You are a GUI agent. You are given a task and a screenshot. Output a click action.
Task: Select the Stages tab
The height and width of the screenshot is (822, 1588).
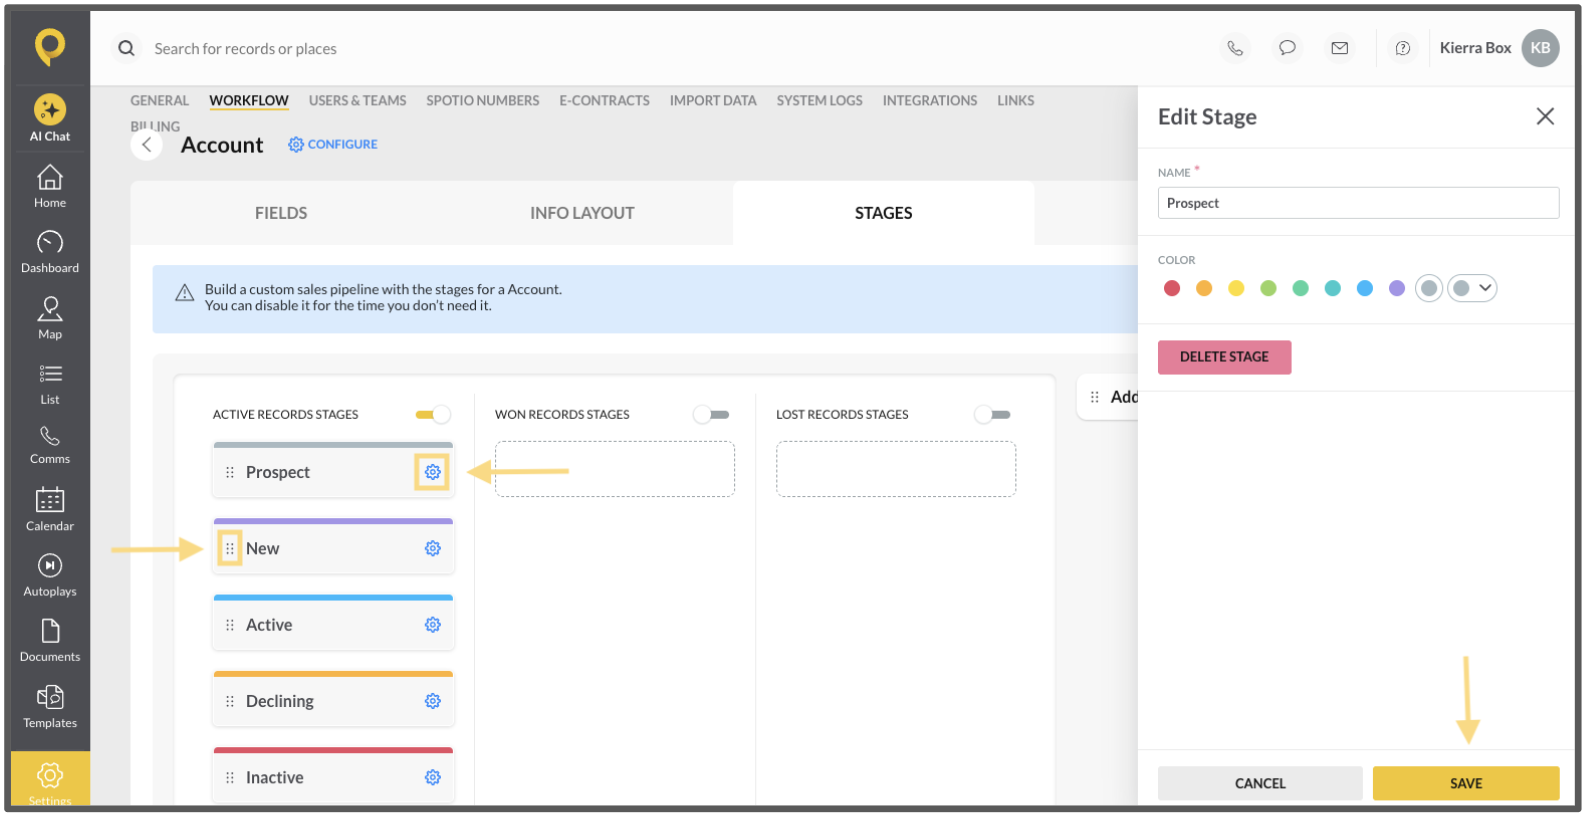[884, 214]
